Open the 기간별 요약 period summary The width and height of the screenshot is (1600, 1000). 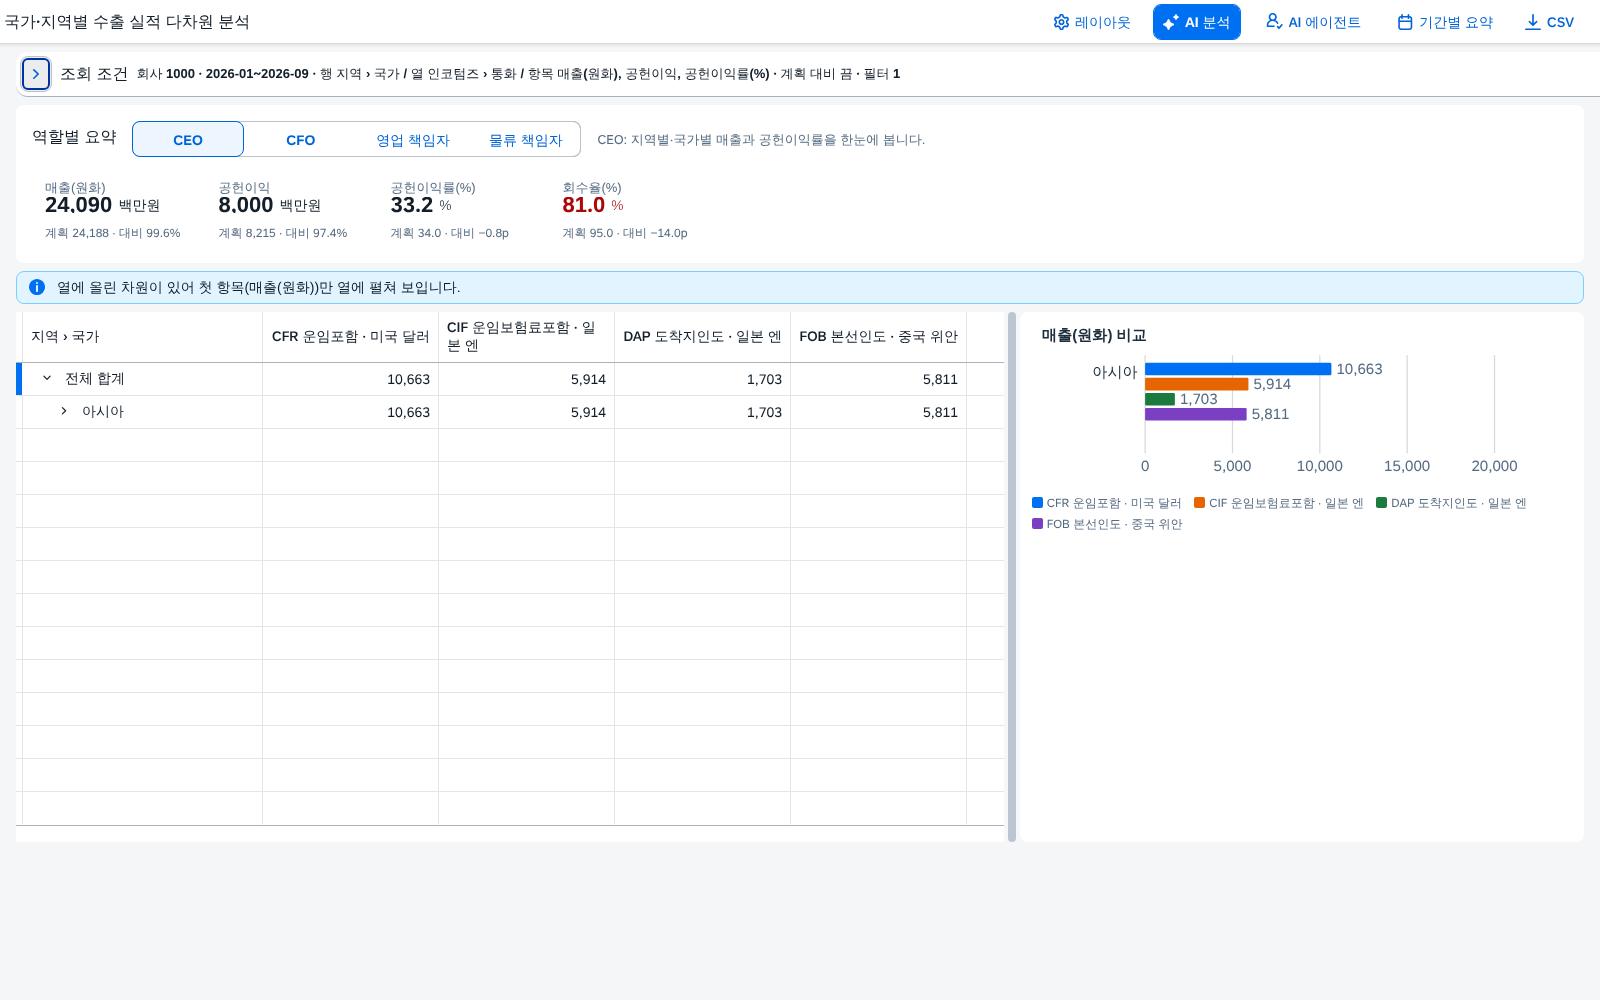click(1444, 22)
